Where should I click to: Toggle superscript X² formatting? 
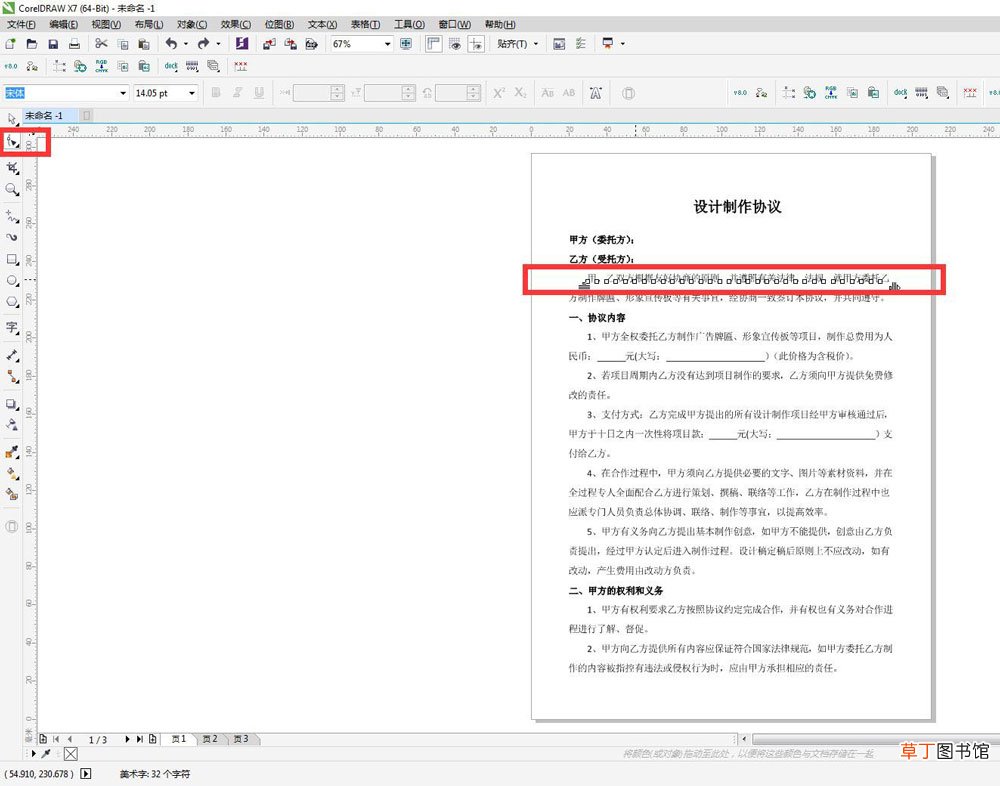click(499, 93)
